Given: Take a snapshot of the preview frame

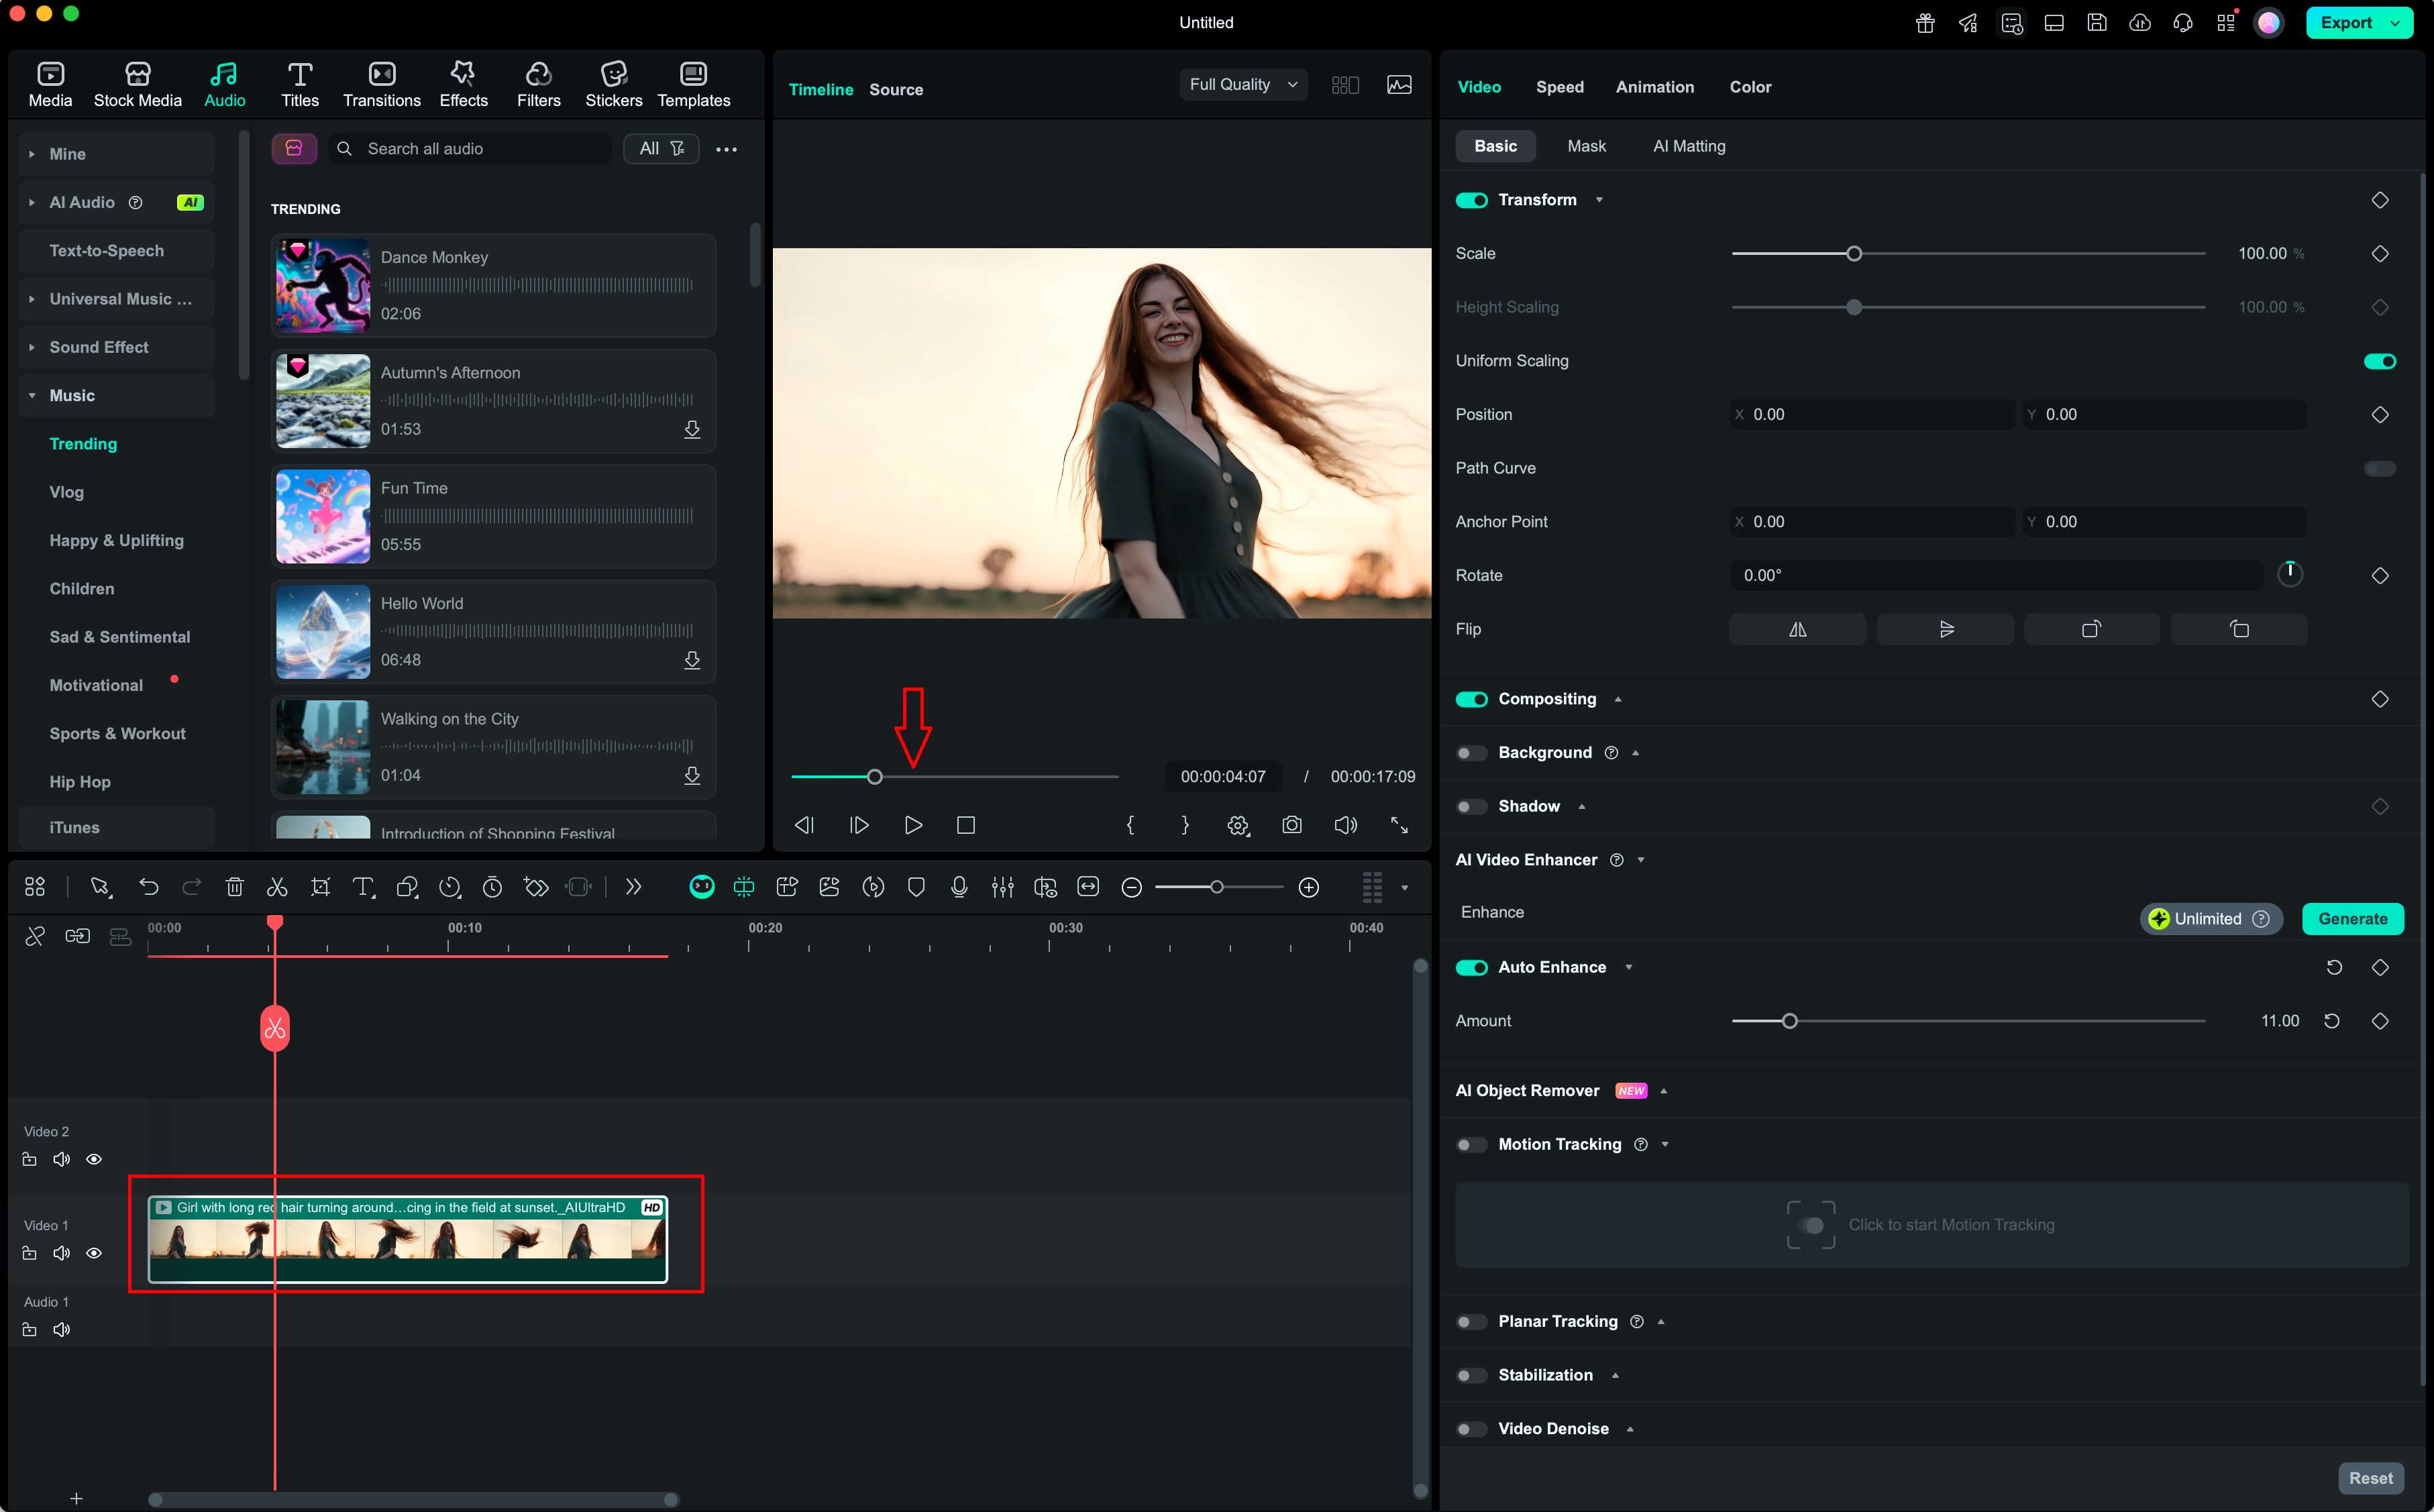Looking at the screenshot, I should [1292, 825].
